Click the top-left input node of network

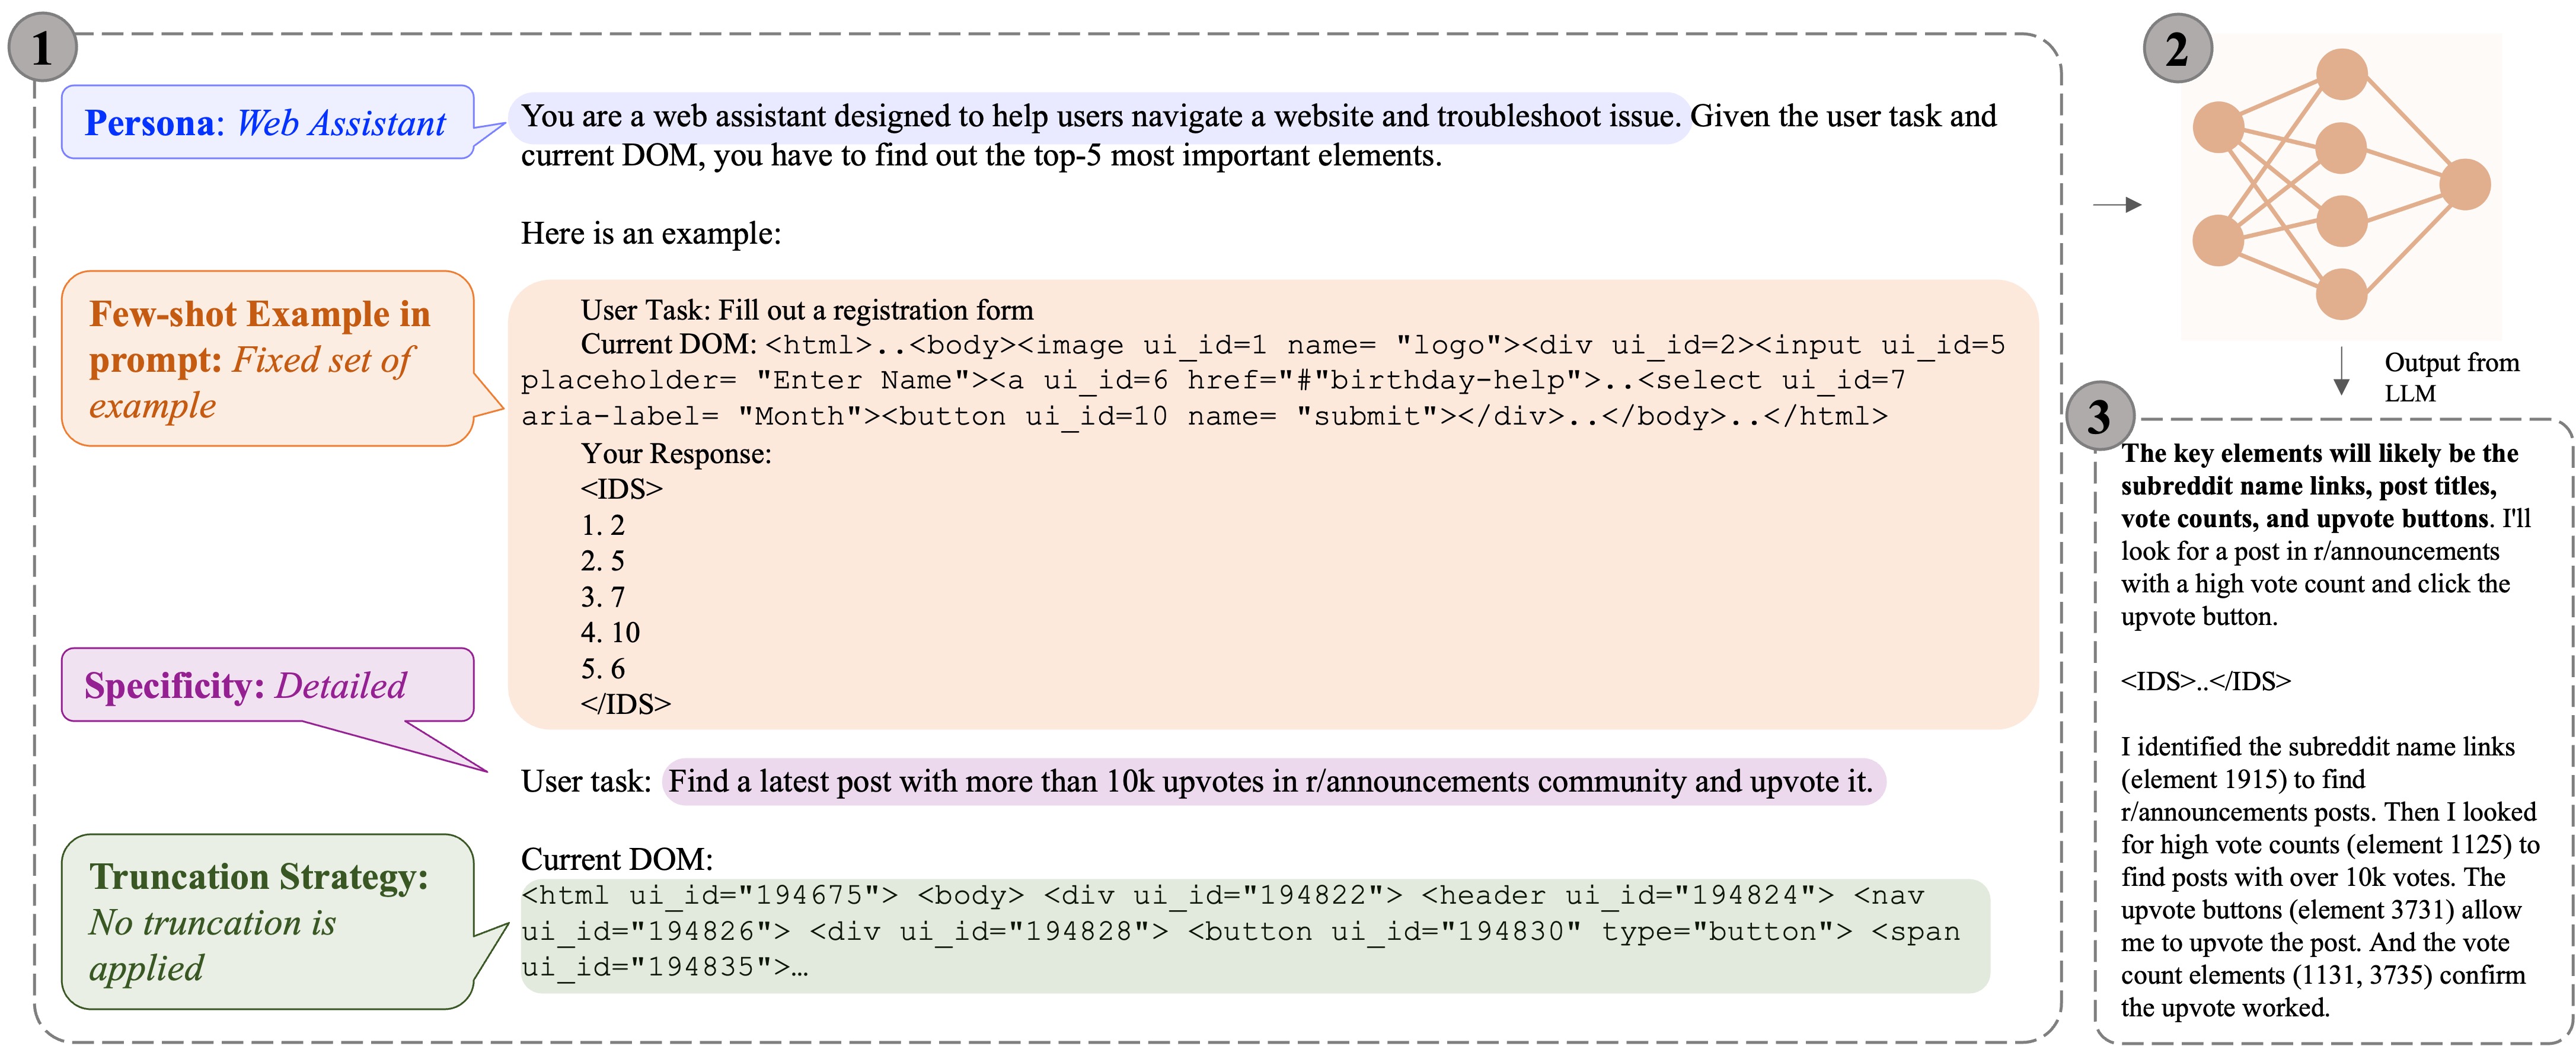coord(2218,128)
